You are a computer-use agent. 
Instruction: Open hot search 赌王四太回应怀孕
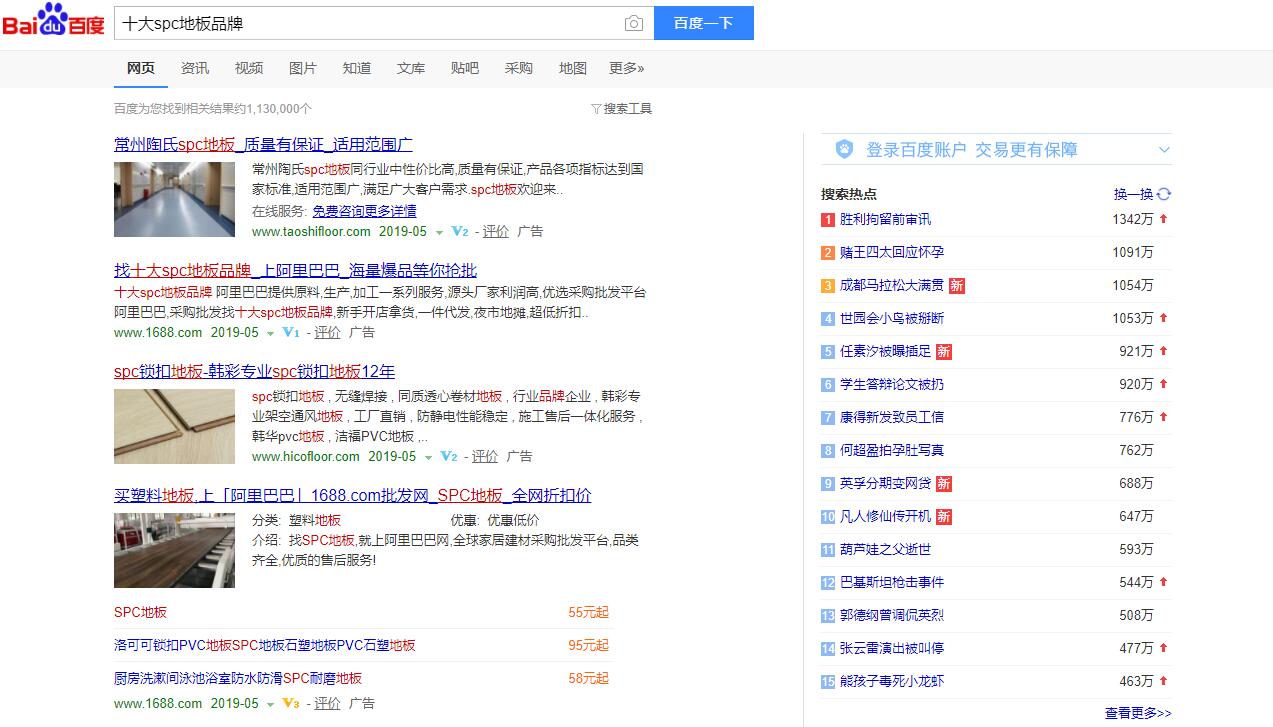tap(892, 252)
